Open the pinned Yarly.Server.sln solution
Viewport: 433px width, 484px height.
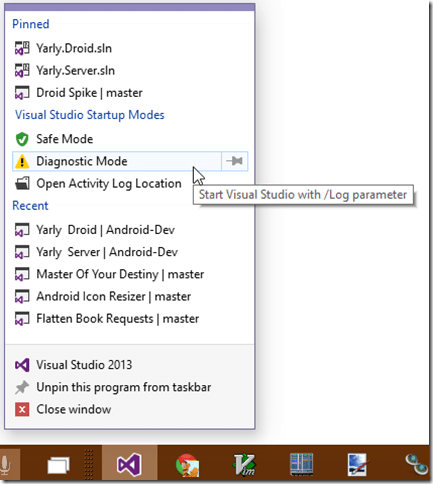(x=130, y=71)
